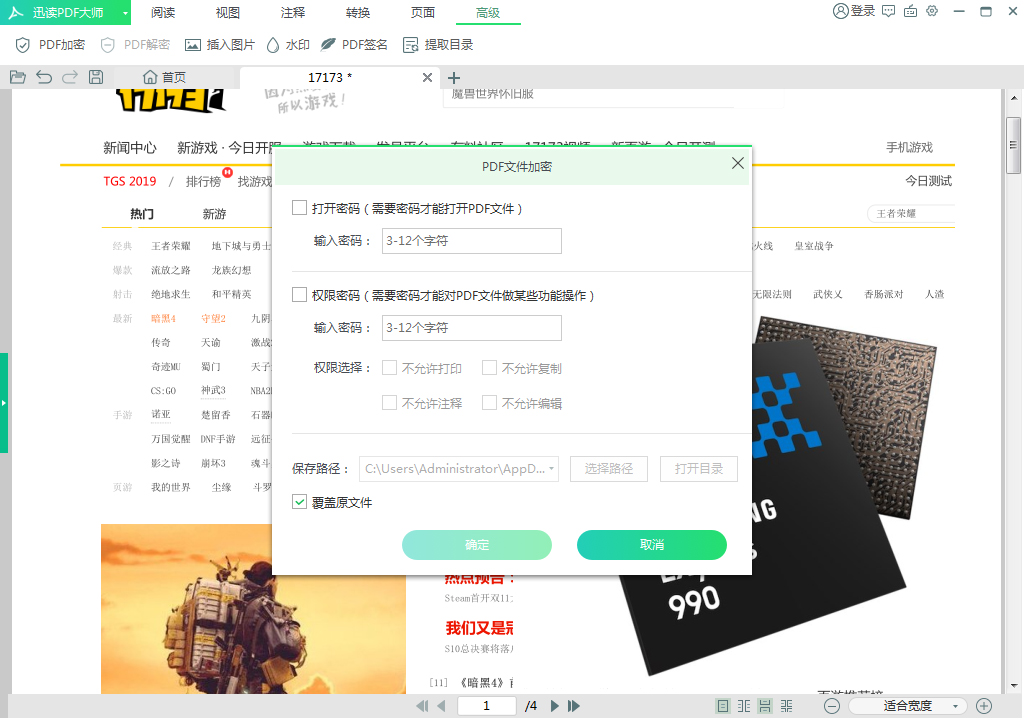The image size is (1024, 720).
Task: Click the undo arrow icon
Action: (x=45, y=77)
